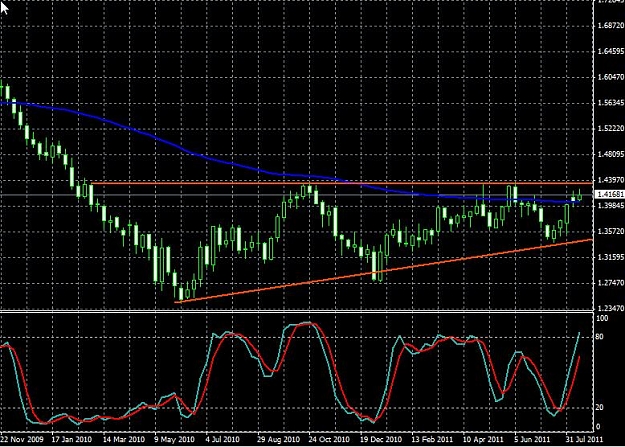625x447 pixels.
Task: Click the 10 Apr 2011 date label
Action: (483, 439)
